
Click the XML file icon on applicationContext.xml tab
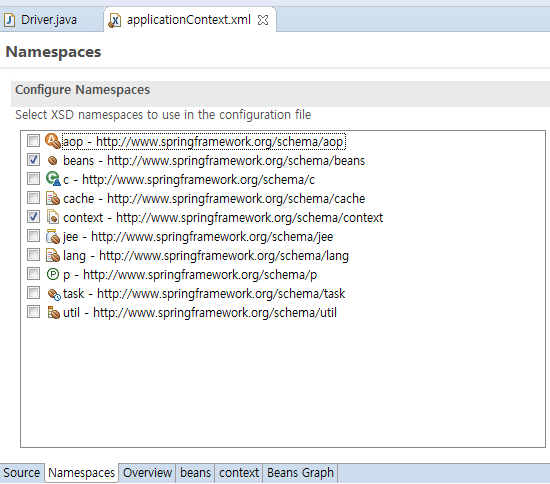click(x=114, y=20)
